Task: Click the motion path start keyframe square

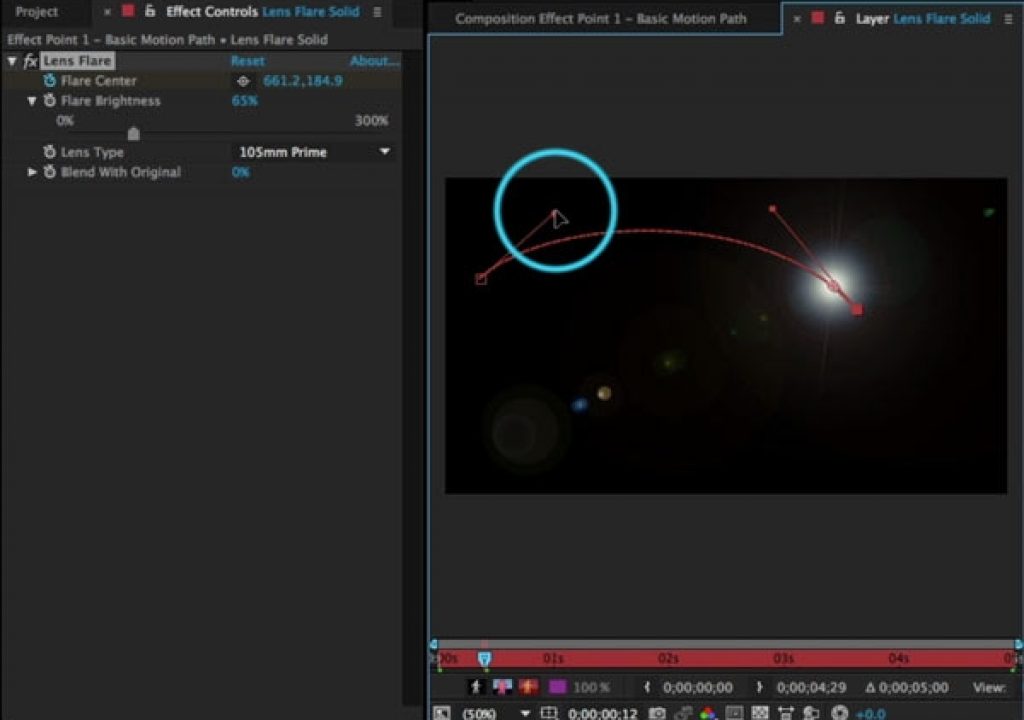Action: 481,280
